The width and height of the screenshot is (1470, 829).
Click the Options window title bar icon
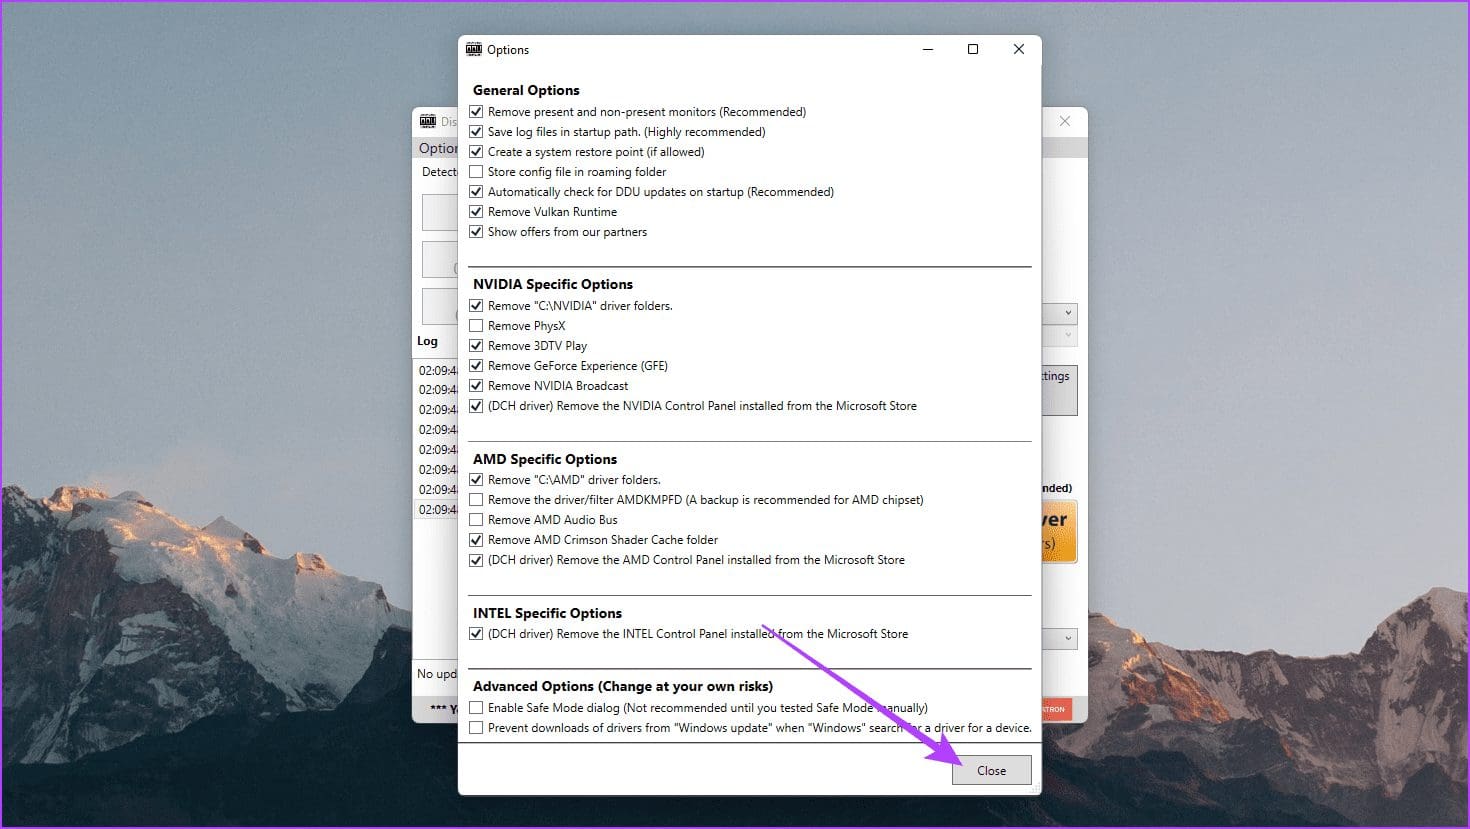(x=474, y=49)
